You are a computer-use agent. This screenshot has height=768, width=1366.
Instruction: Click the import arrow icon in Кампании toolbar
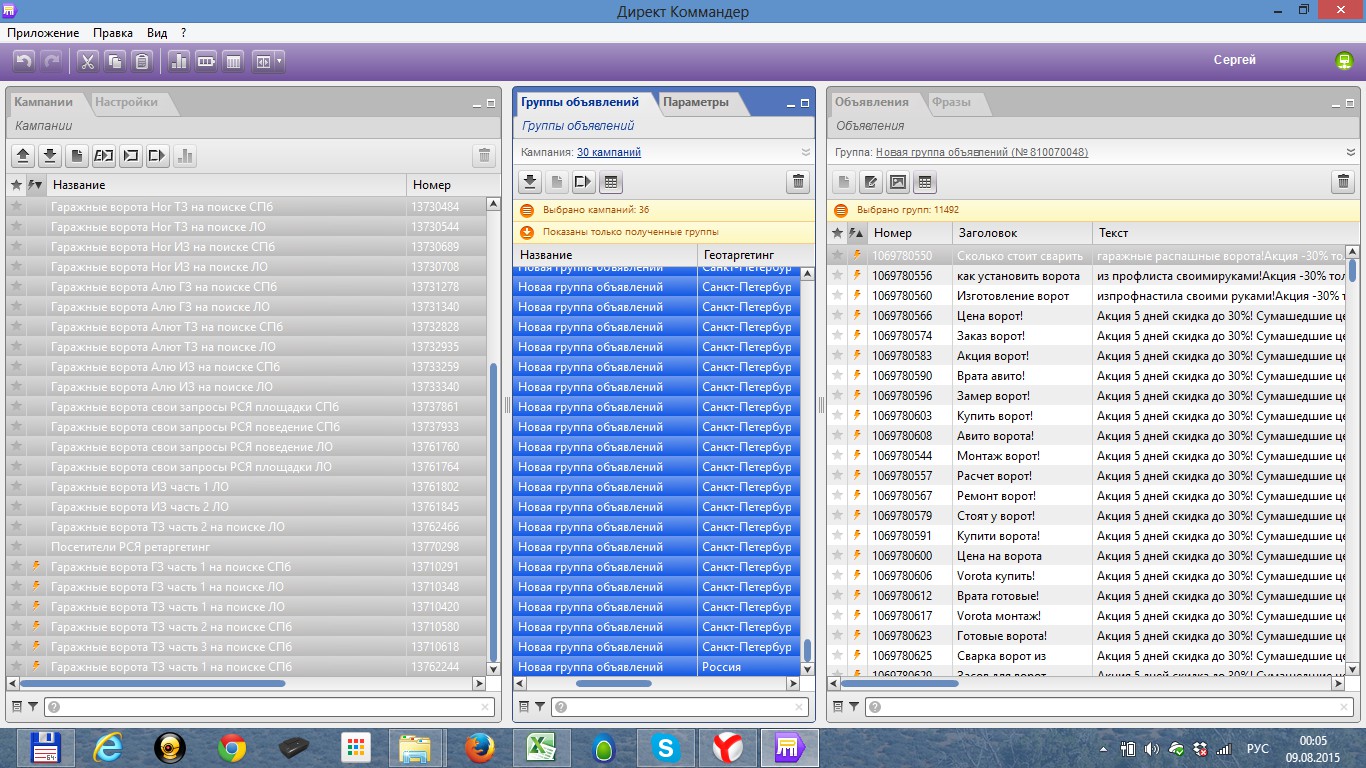pyautogui.click(x=131, y=156)
